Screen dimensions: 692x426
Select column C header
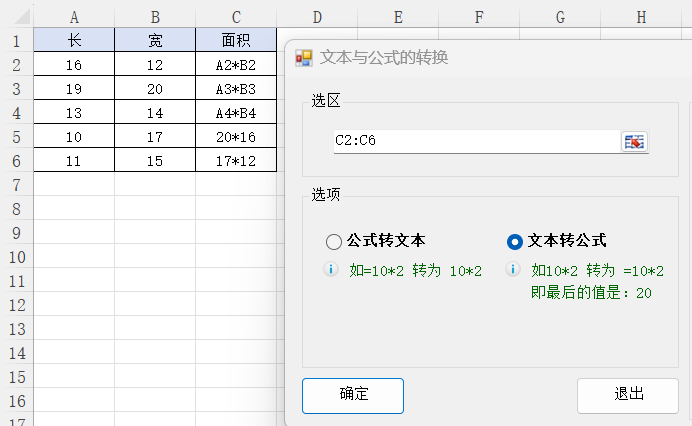236,17
